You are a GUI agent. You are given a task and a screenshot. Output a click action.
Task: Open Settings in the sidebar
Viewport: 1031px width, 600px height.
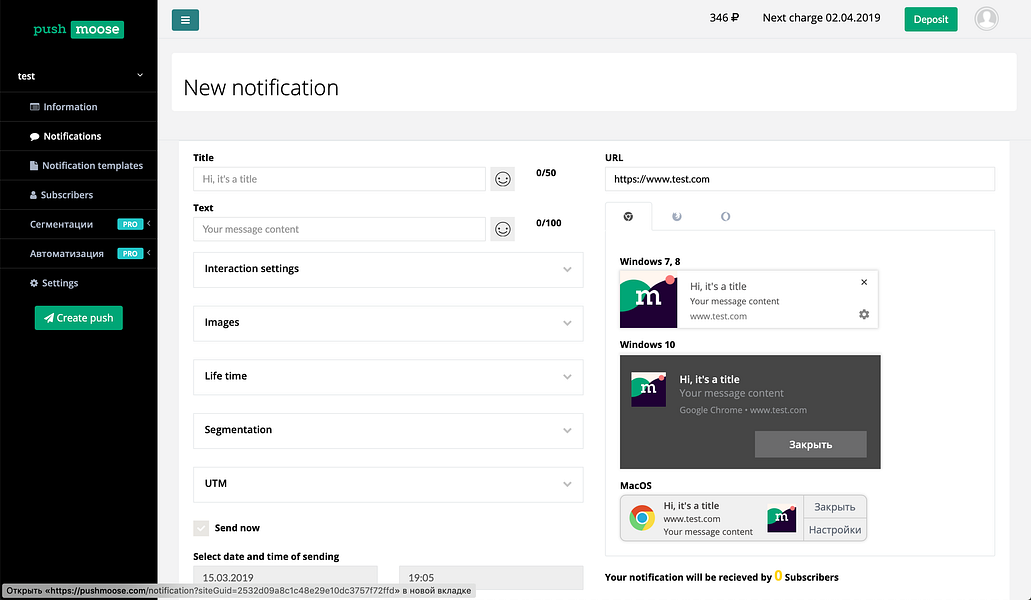pyautogui.click(x=79, y=283)
